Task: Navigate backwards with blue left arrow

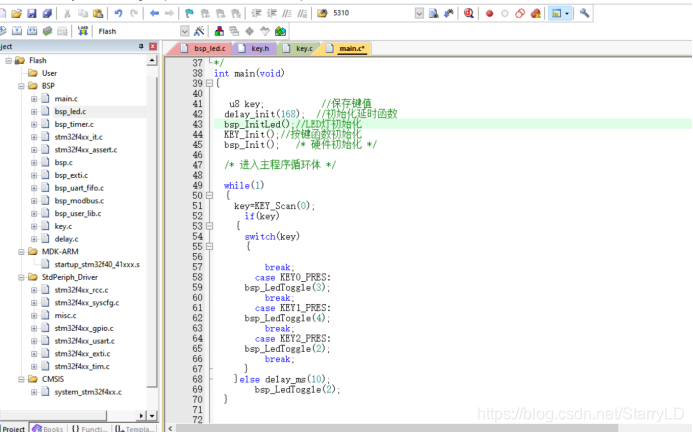Action: (154, 13)
